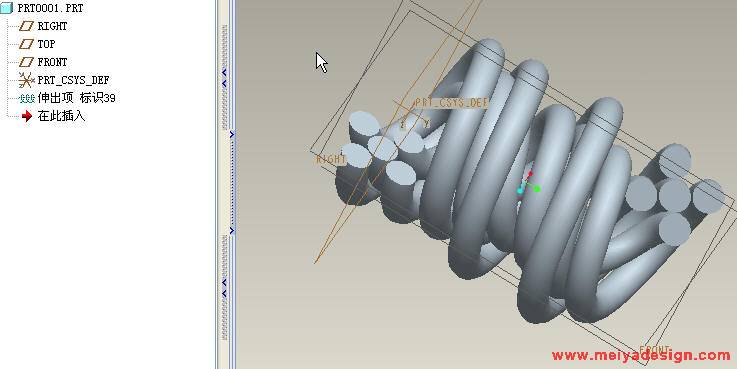Click the lower right-pointing arrow on divider
The image size is (737, 369).
coord(232,230)
